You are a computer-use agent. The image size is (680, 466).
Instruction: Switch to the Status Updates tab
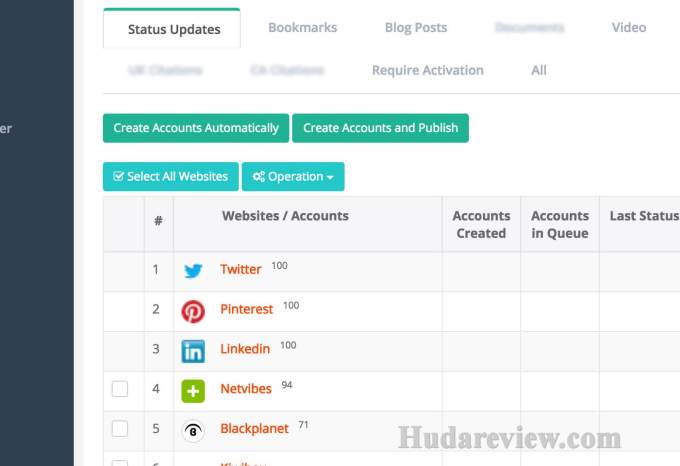pyautogui.click(x=172, y=29)
